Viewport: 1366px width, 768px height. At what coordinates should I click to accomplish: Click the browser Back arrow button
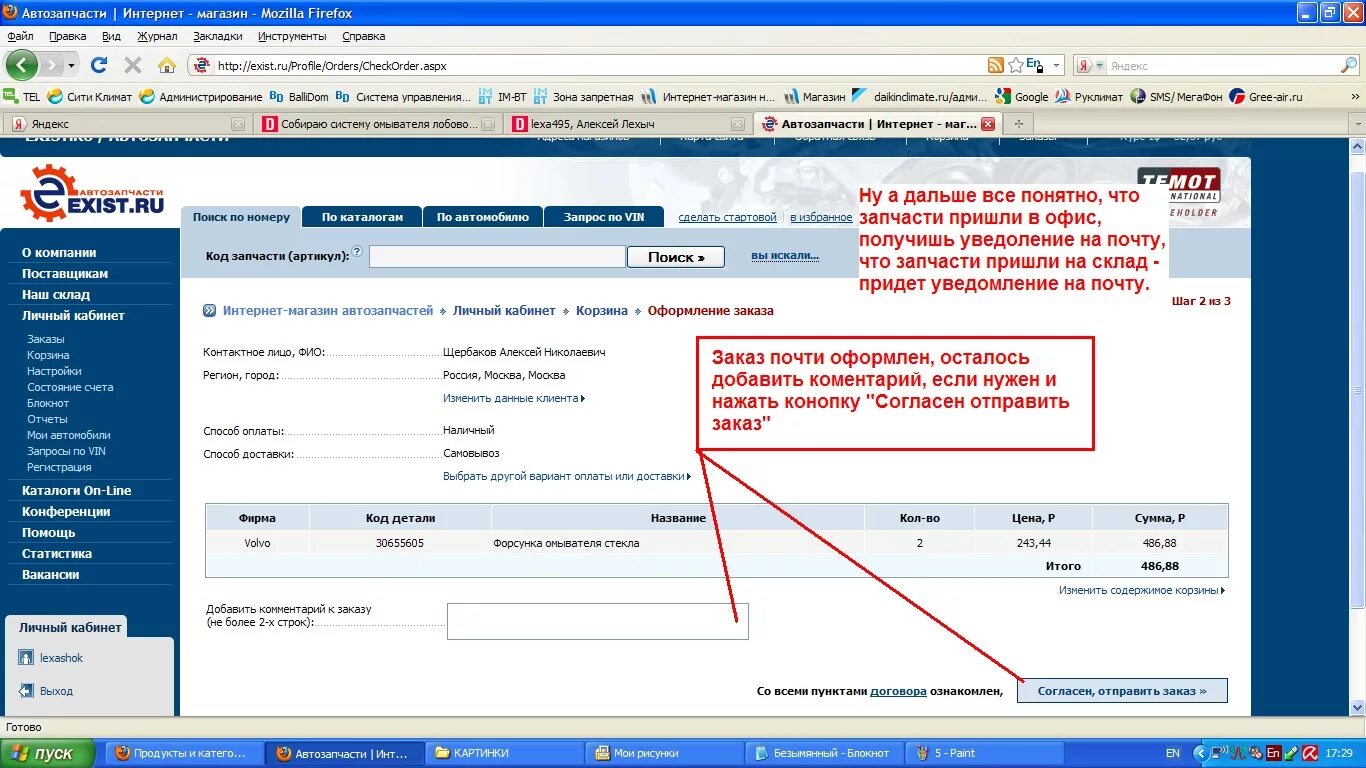[22, 65]
